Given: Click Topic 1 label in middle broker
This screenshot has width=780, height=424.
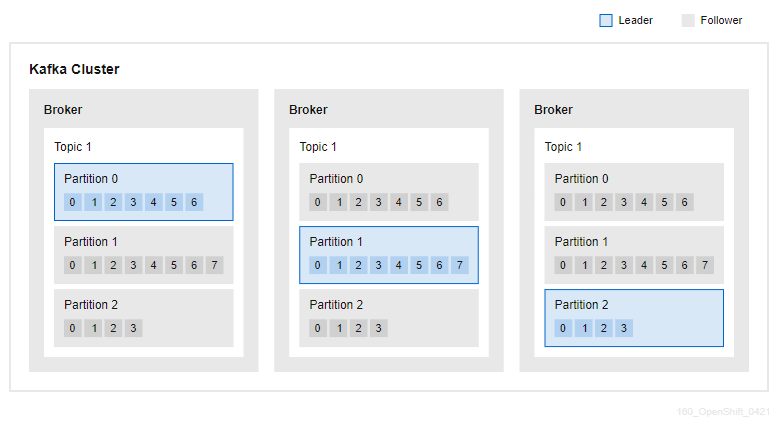Looking at the screenshot, I should 318,147.
